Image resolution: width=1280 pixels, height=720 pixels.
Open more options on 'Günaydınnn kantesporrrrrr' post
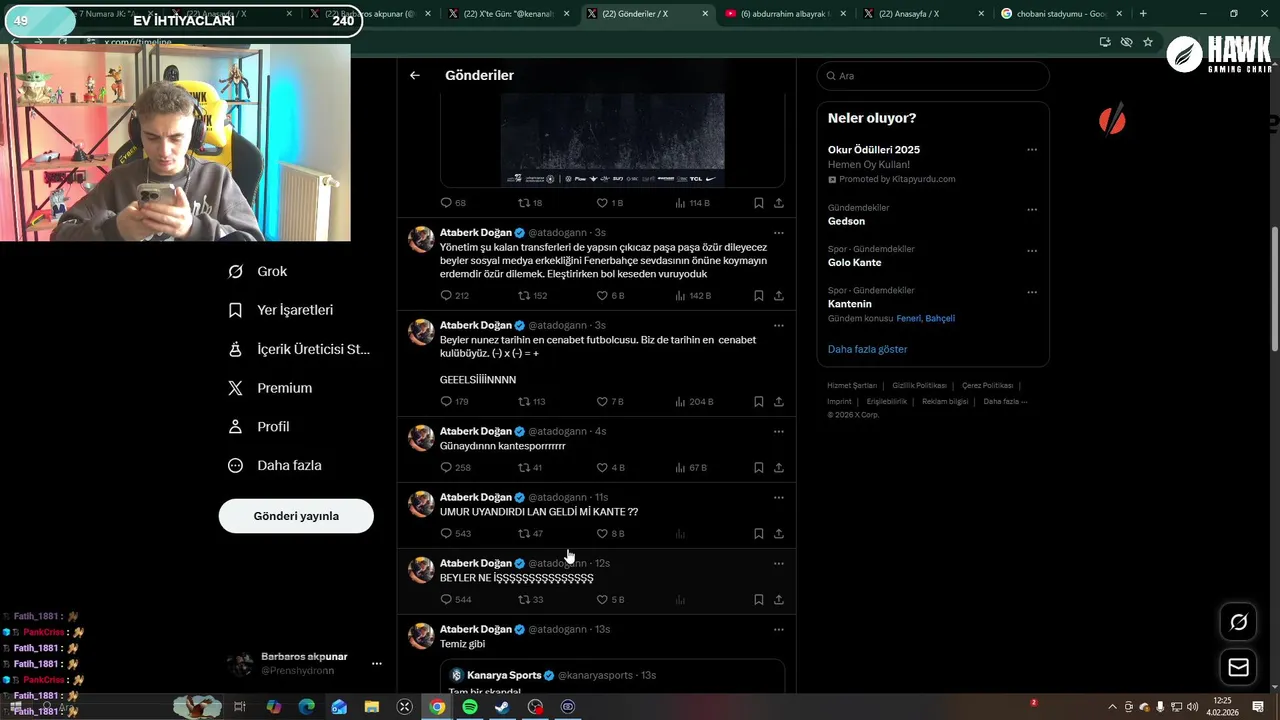click(x=779, y=431)
